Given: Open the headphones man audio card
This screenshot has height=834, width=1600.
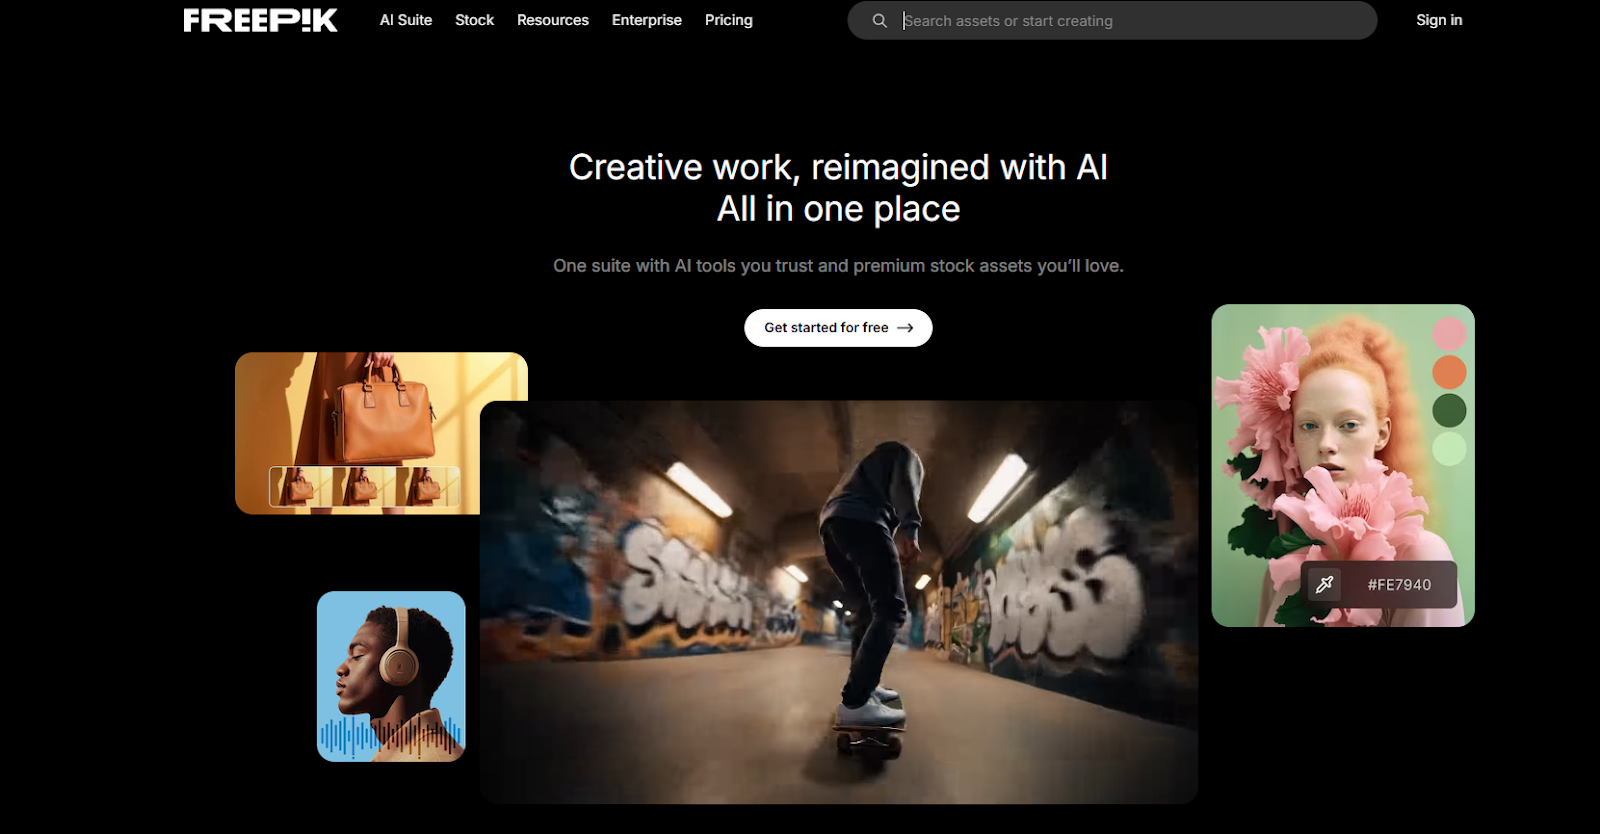Looking at the screenshot, I should coord(391,676).
